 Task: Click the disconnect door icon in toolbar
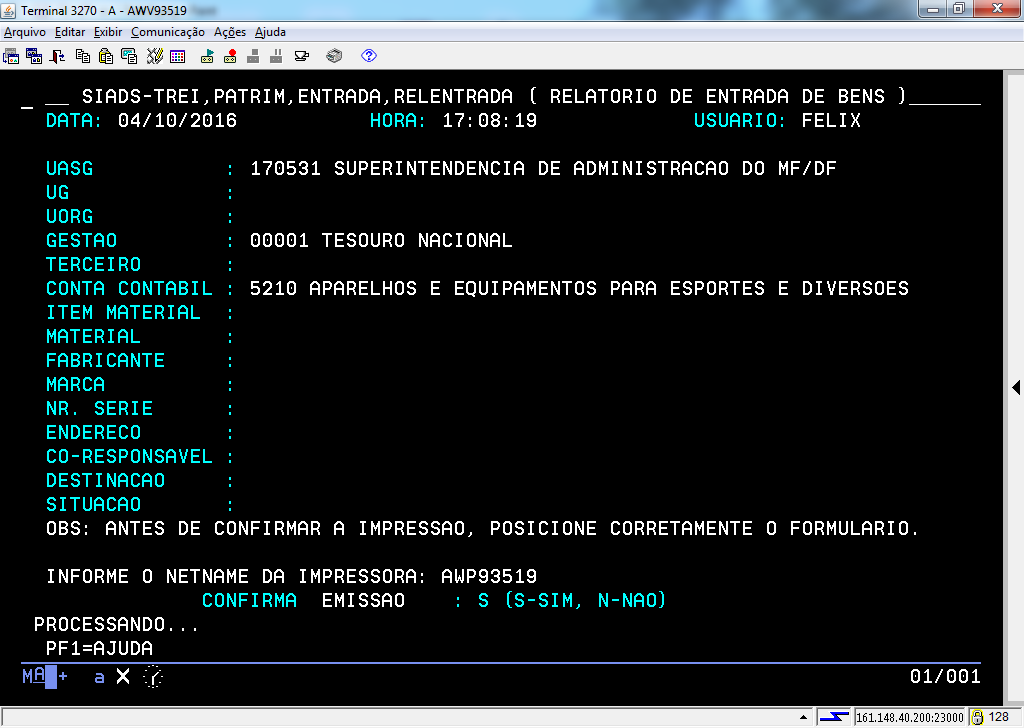tap(57, 56)
